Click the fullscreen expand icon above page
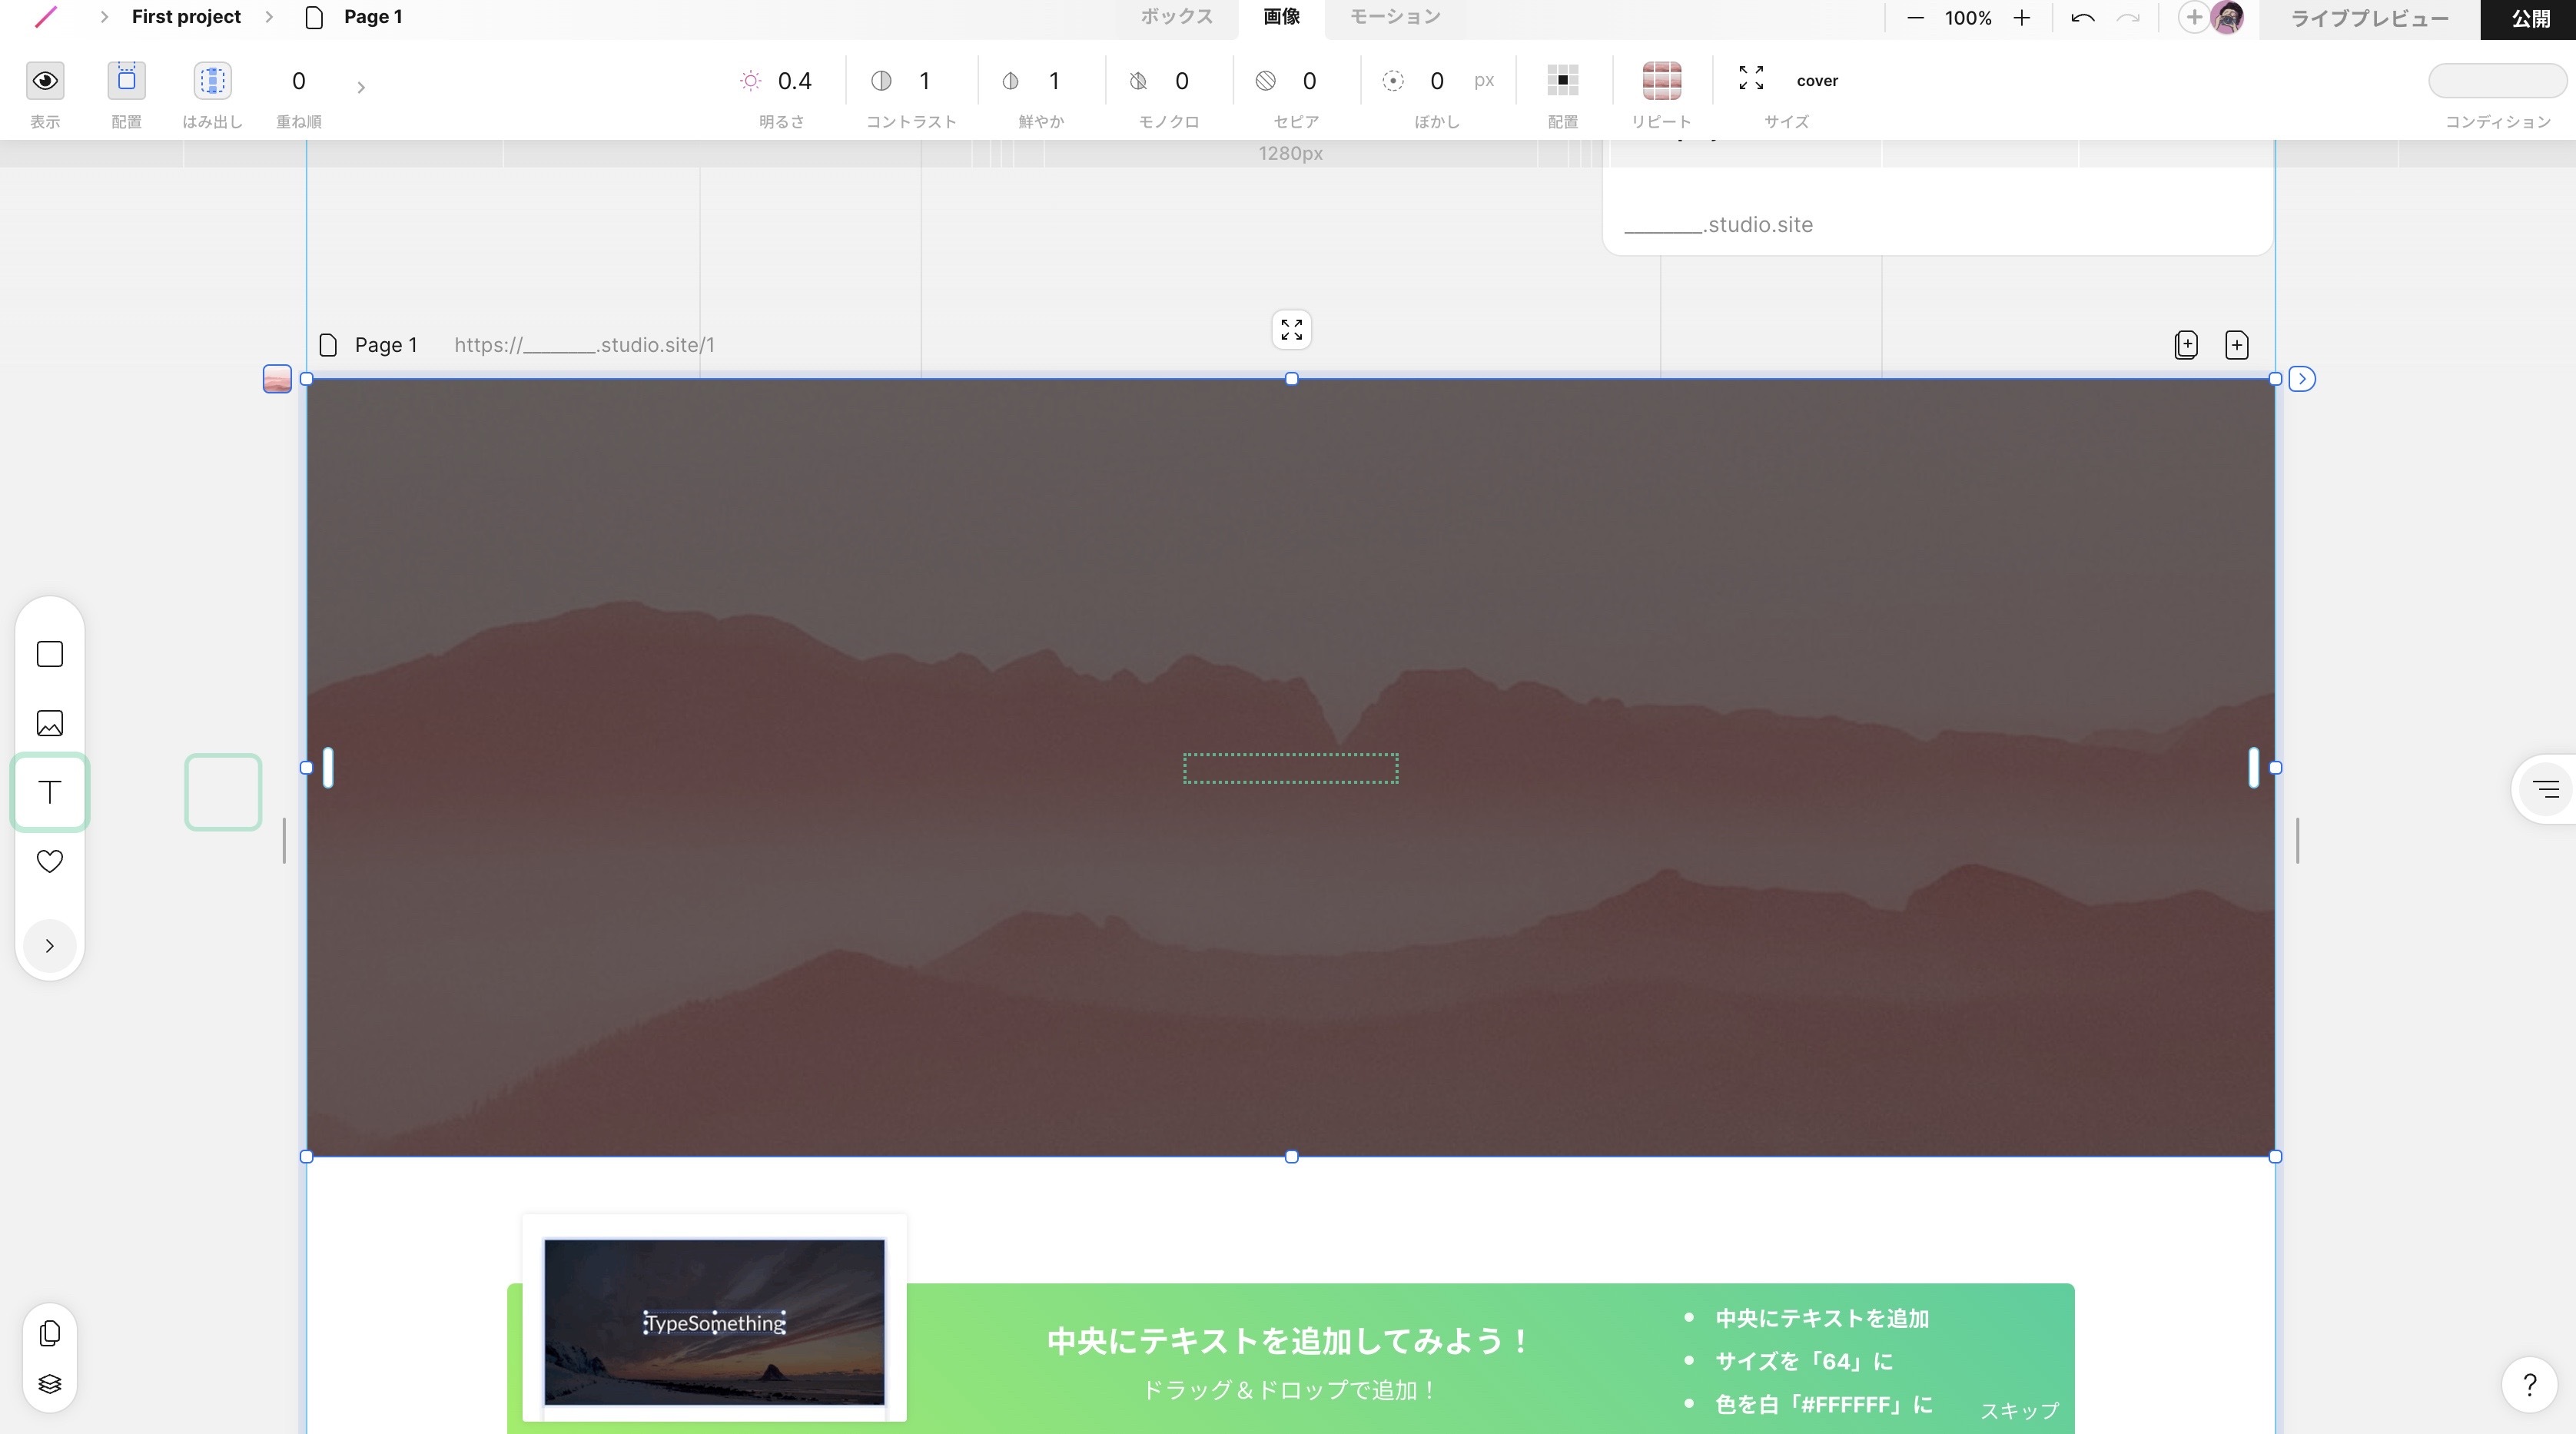The width and height of the screenshot is (2576, 1434). tap(1291, 330)
